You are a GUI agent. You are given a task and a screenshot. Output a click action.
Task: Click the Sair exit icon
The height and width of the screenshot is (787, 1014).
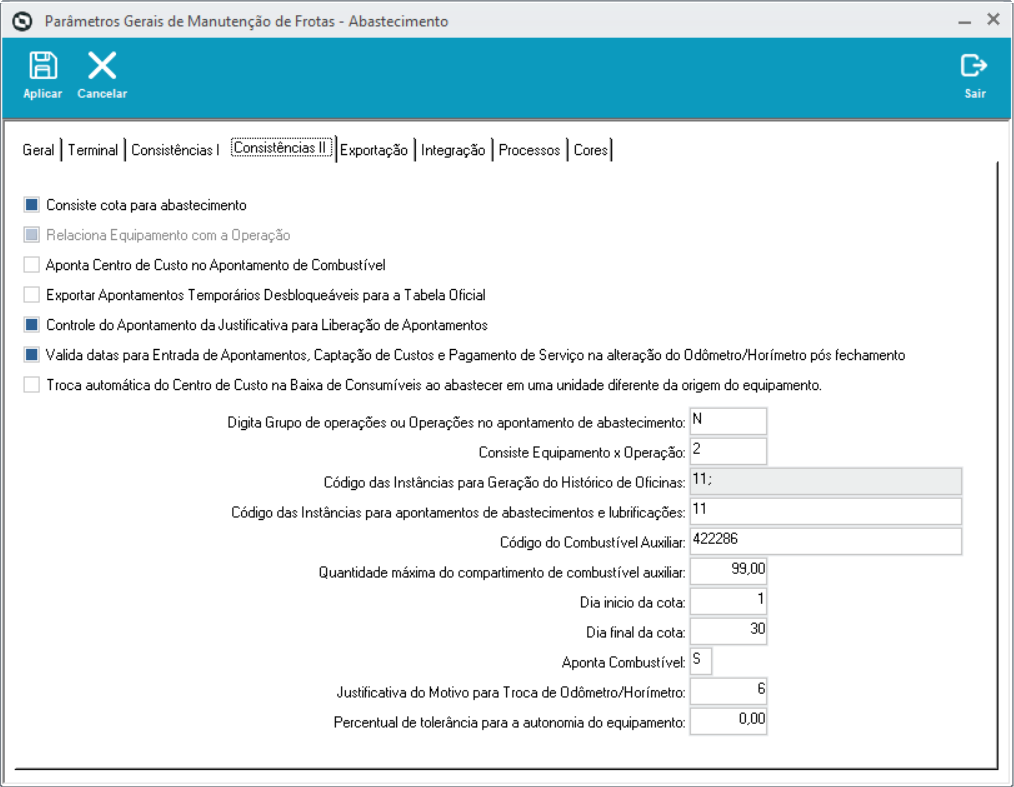974,65
